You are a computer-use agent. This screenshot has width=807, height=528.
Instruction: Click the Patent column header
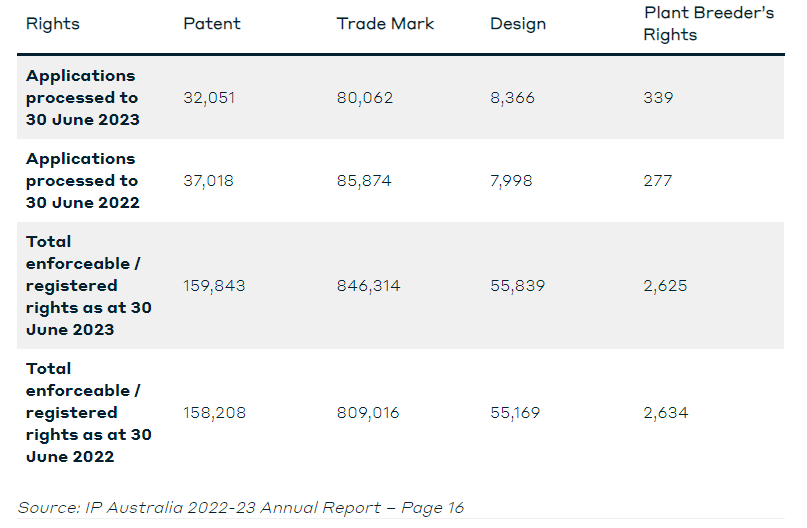[x=212, y=24]
